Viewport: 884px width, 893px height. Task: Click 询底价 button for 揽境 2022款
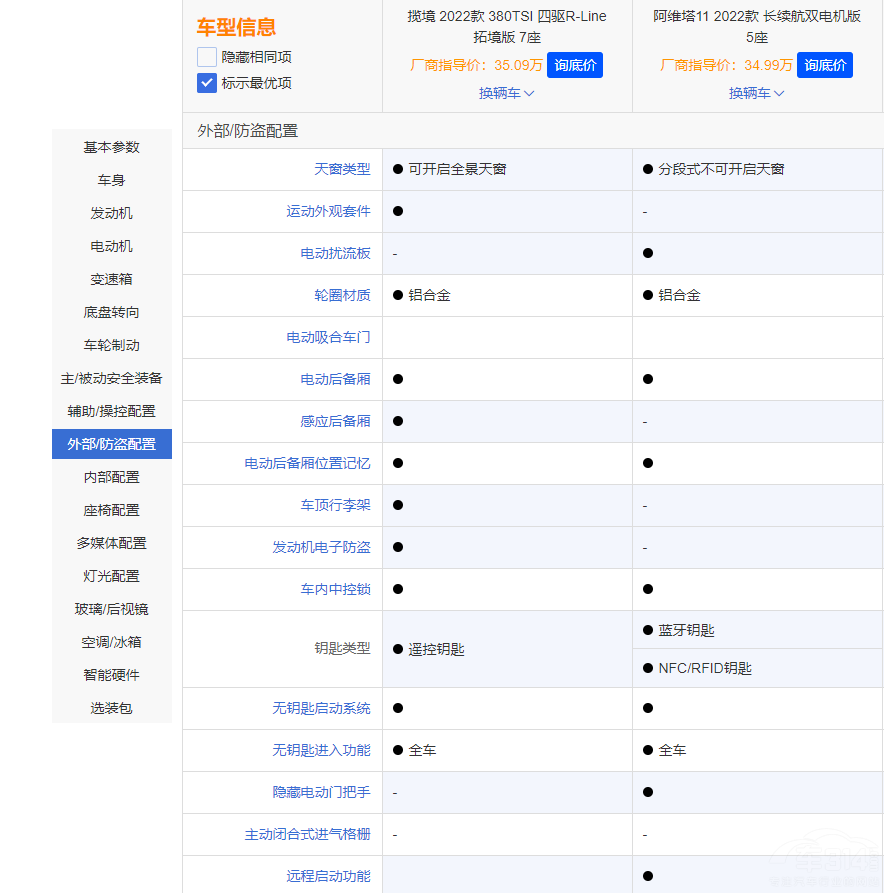click(575, 65)
